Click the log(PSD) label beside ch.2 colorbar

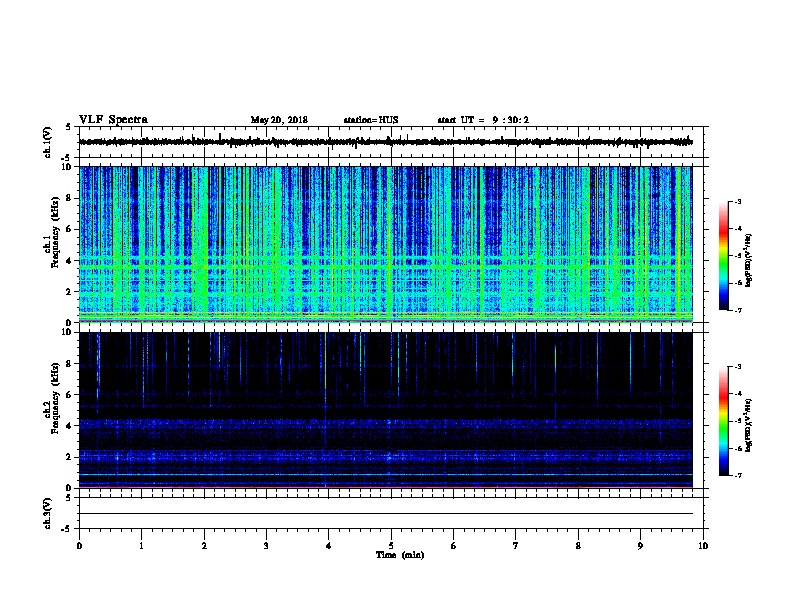pyautogui.click(x=749, y=425)
